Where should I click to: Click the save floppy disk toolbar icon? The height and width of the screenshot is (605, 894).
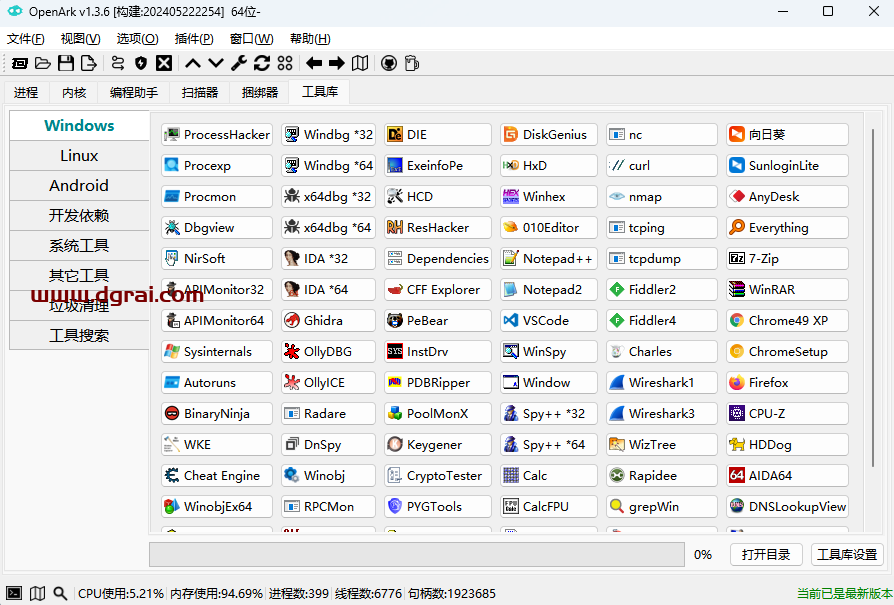pos(66,63)
